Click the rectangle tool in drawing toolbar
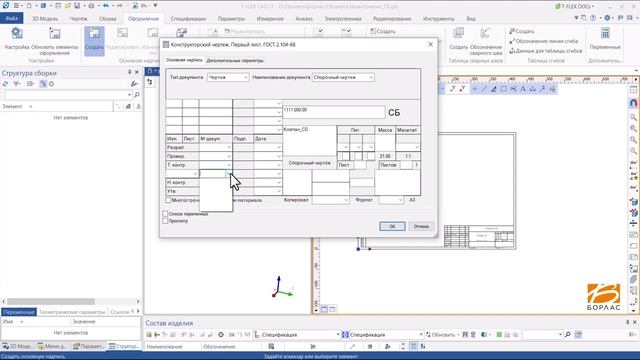 [x=503, y=89]
